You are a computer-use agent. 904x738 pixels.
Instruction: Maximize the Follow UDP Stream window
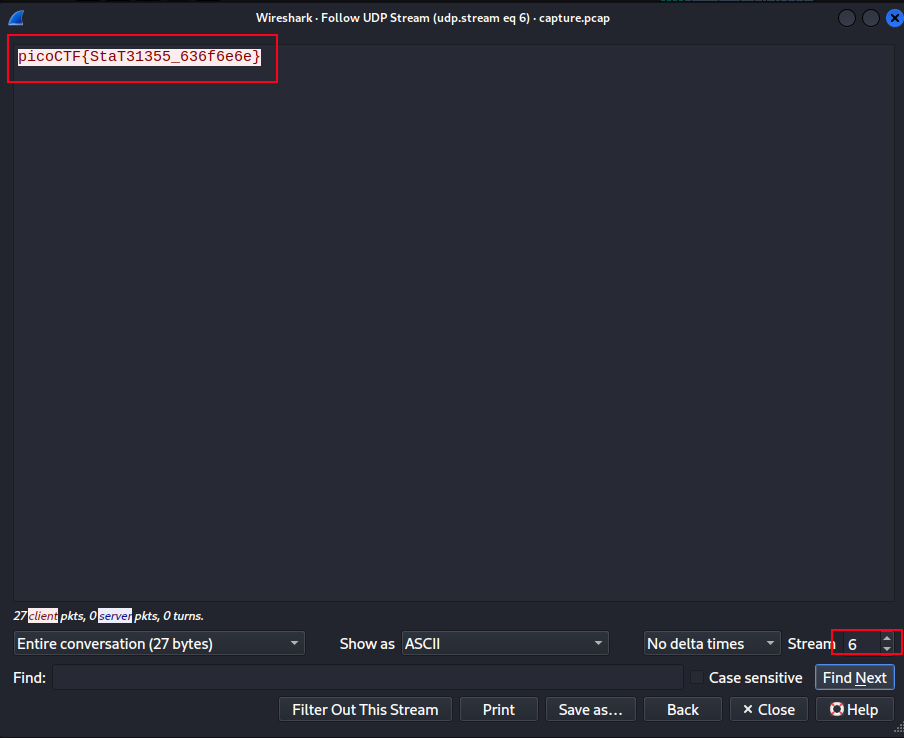click(871, 17)
